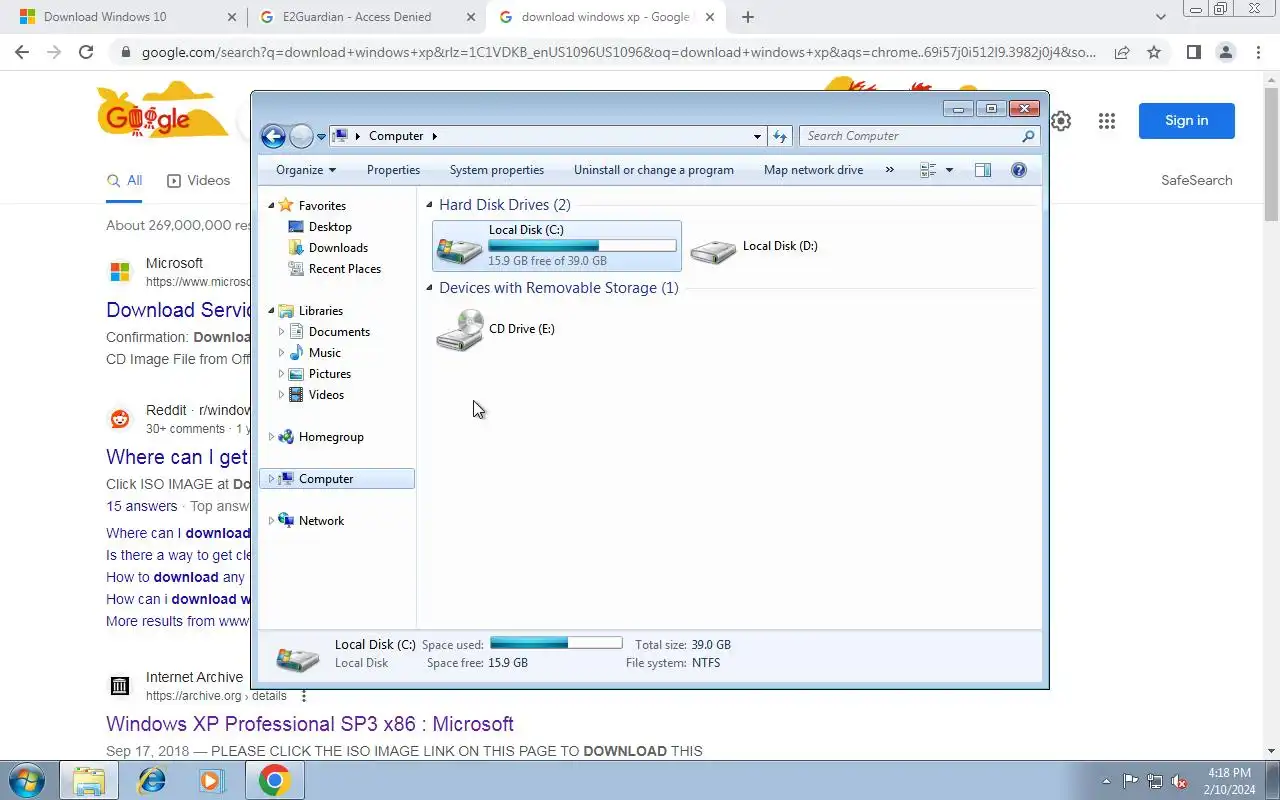1280x800 pixels.
Task: Open Internet Archive result options dots
Action: click(x=304, y=696)
